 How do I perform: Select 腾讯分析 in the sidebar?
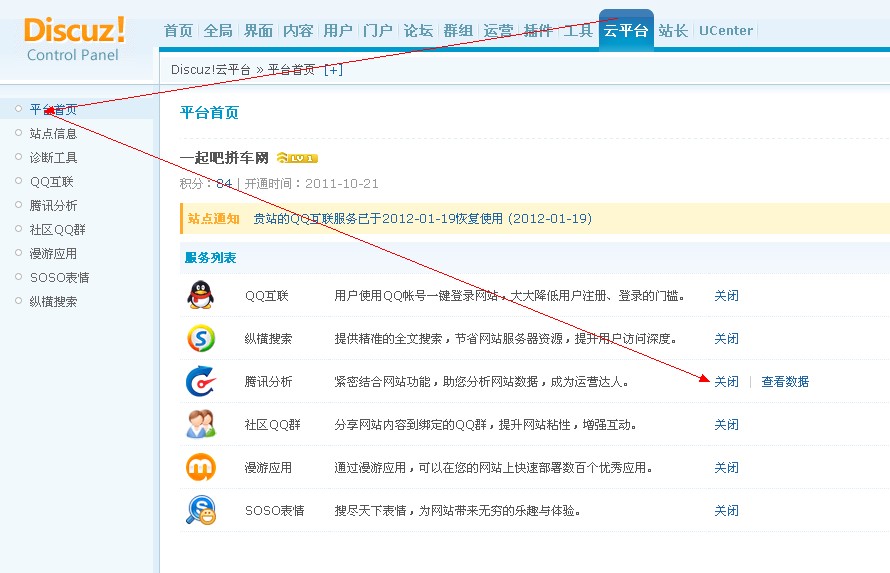(x=53, y=205)
